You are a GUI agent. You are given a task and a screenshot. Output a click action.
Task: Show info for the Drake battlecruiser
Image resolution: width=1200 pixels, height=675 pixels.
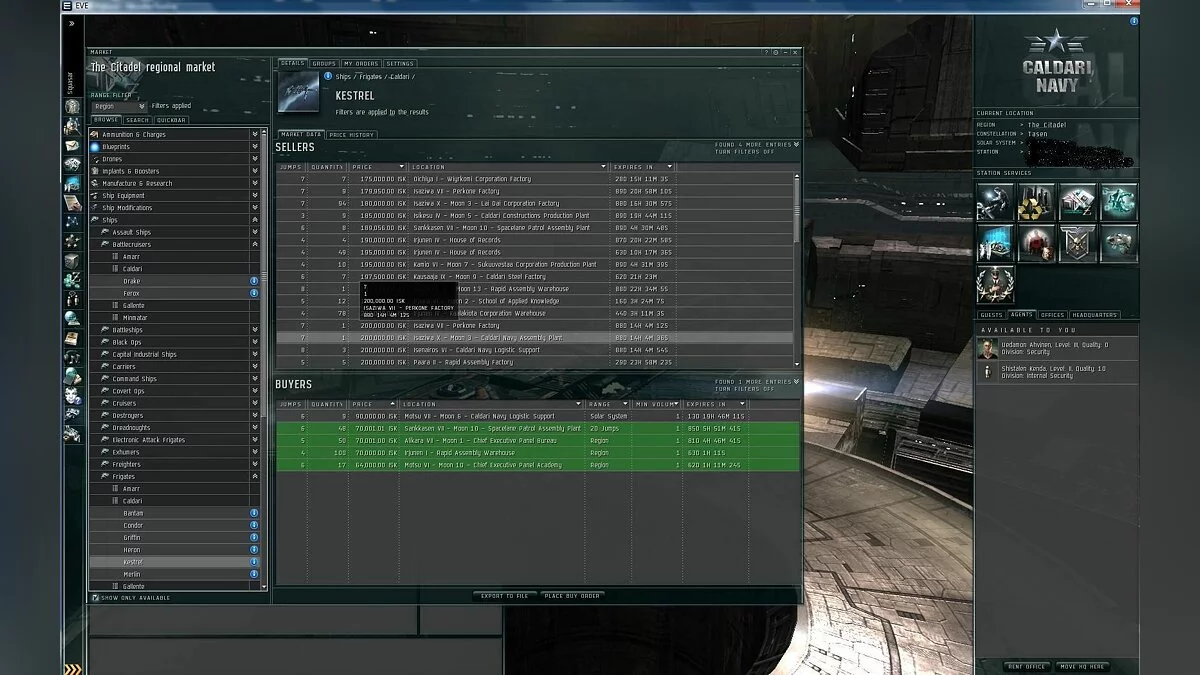[254, 281]
